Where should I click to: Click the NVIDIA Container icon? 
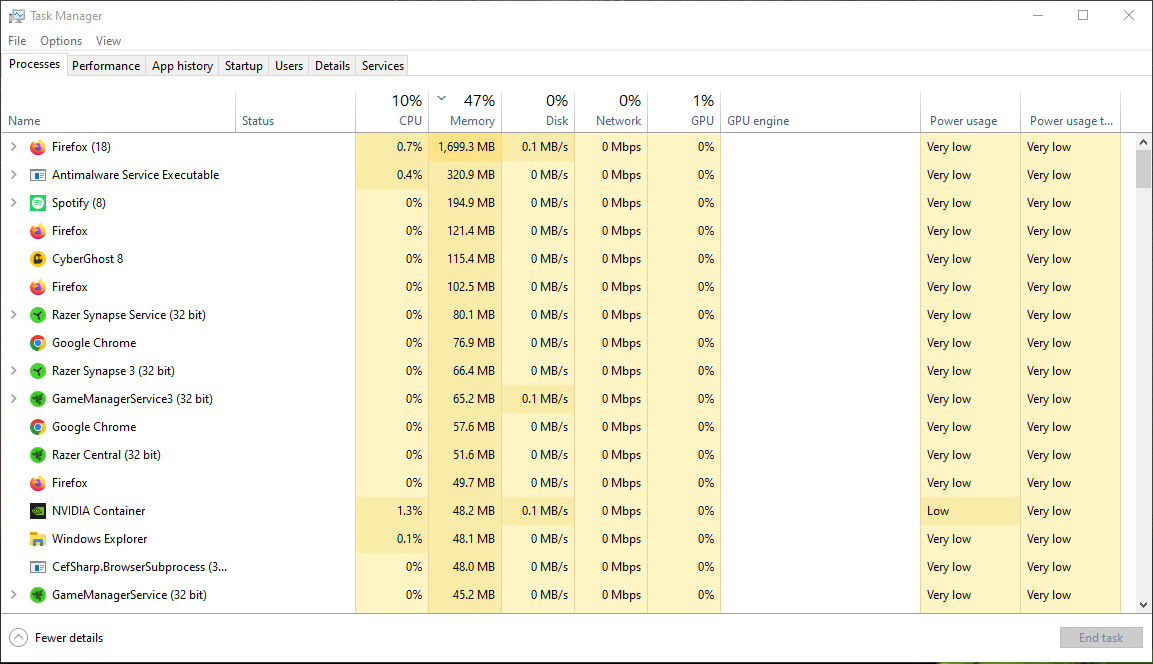(38, 511)
